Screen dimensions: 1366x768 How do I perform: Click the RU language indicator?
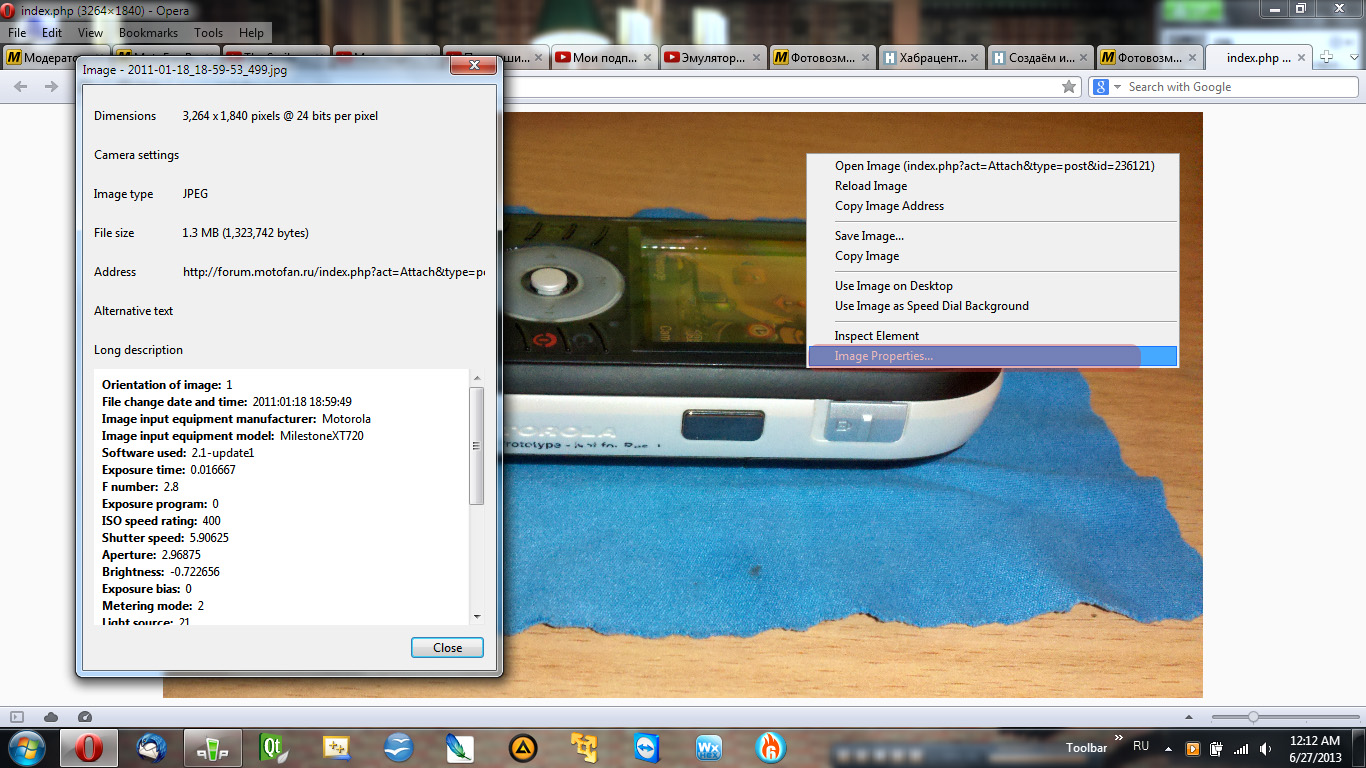1141,746
